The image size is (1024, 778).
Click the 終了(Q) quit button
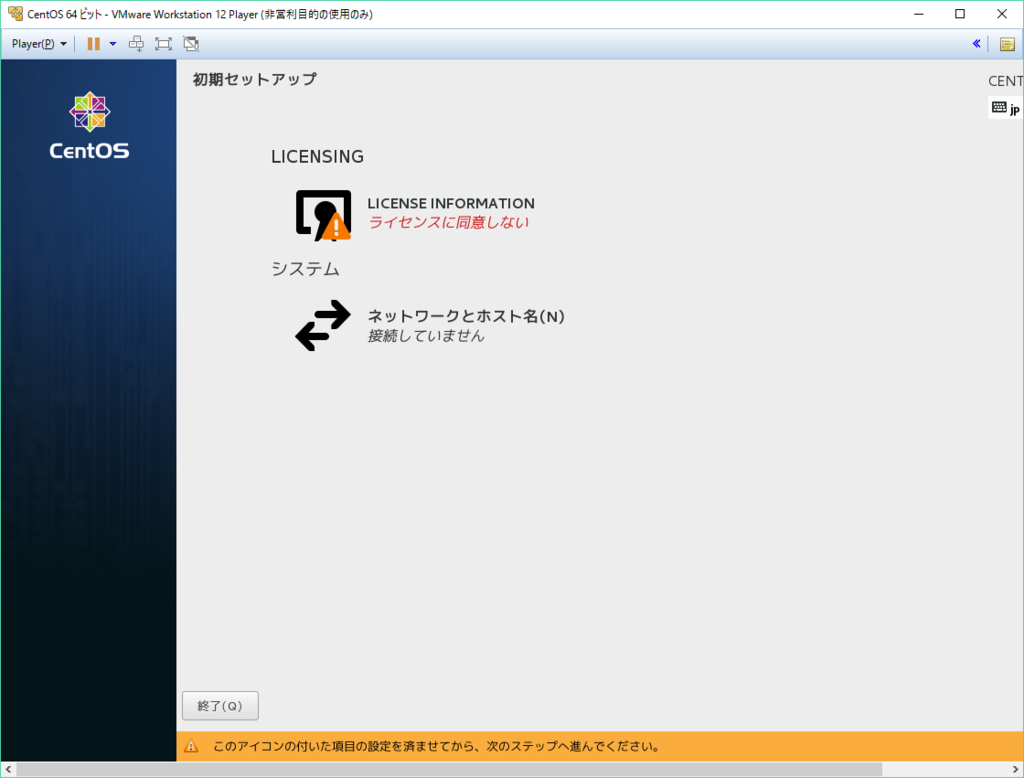coord(219,705)
